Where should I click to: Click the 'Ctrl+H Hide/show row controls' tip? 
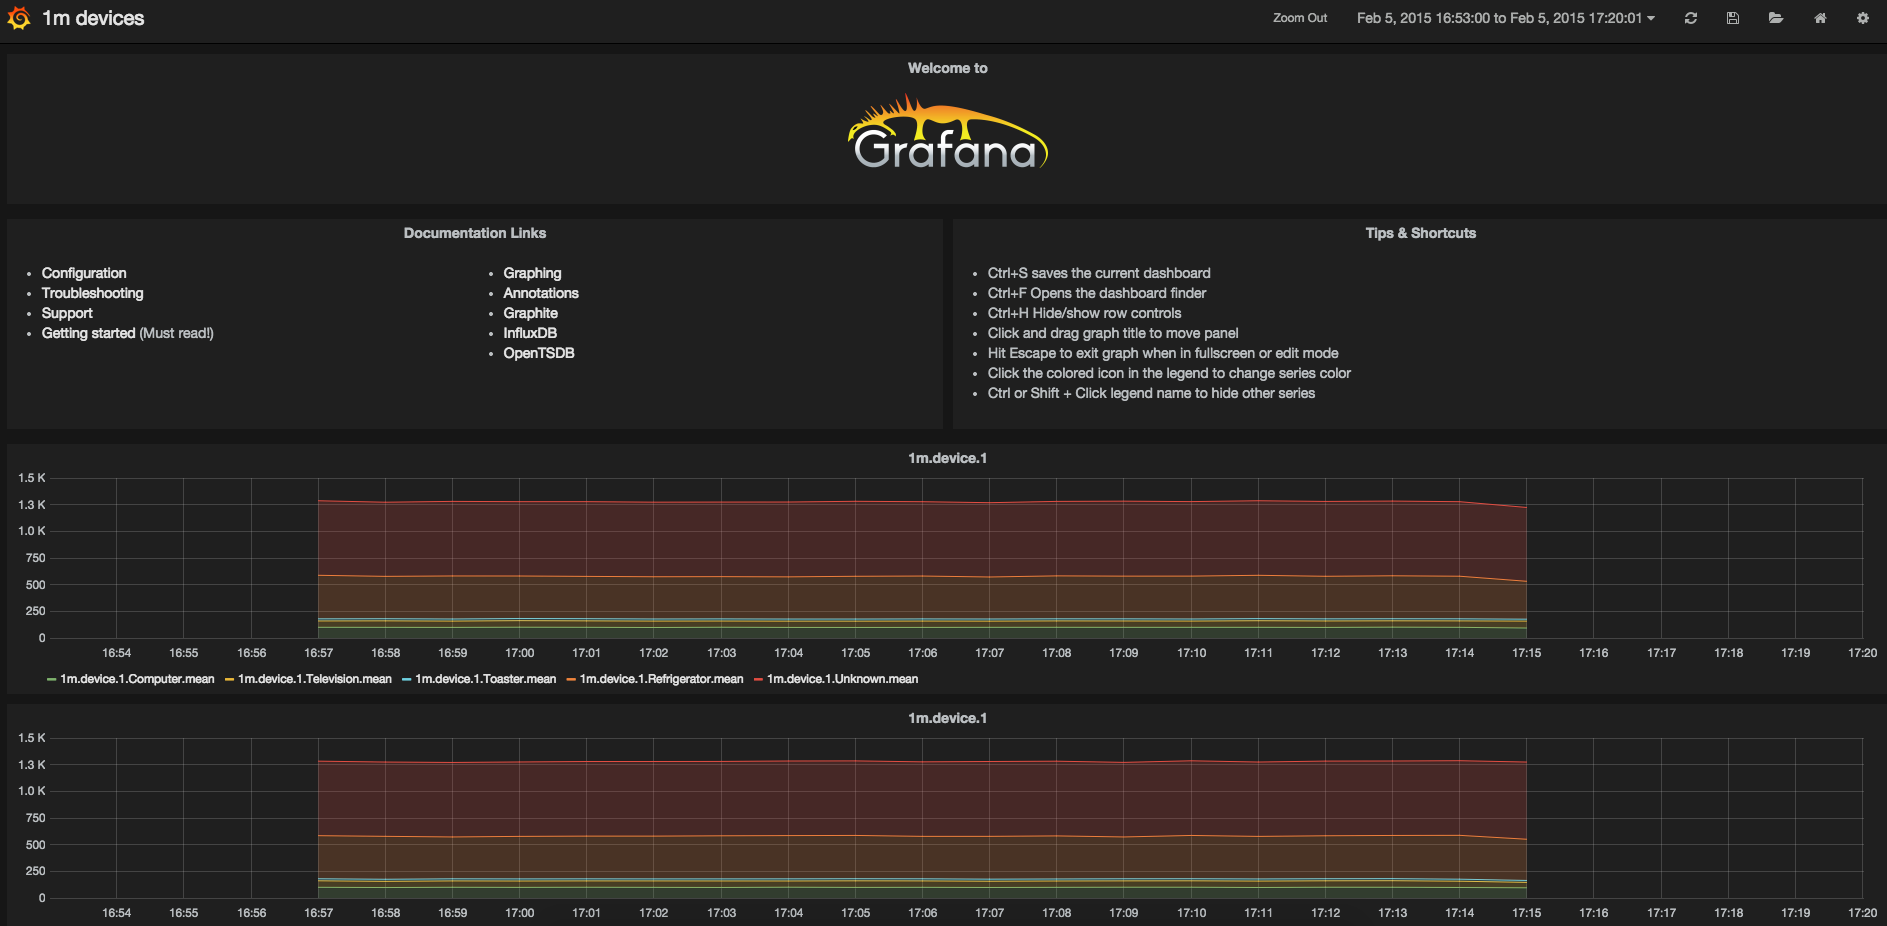pyautogui.click(x=1084, y=313)
